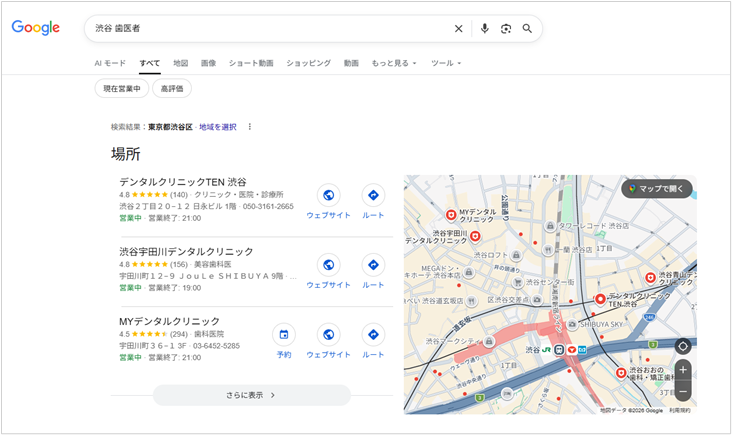Get route icon for MYデンタルクリニック
732x435 pixels.
tap(373, 334)
